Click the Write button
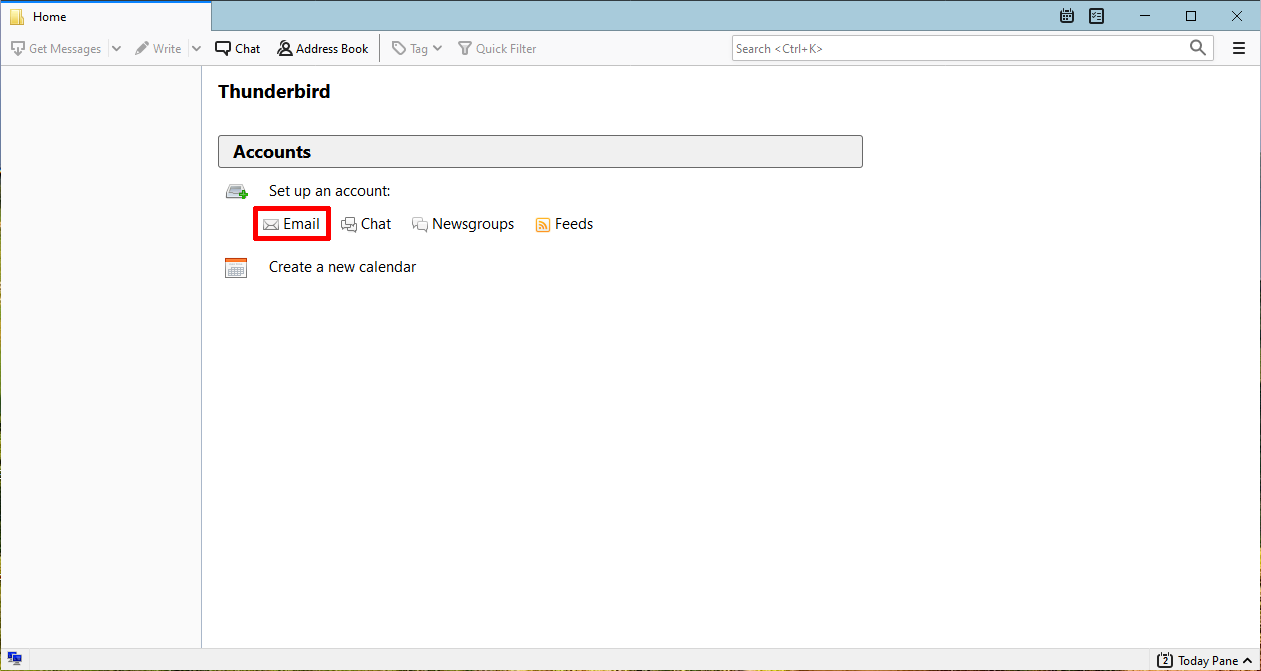Image resolution: width=1261 pixels, height=671 pixels. (x=158, y=48)
